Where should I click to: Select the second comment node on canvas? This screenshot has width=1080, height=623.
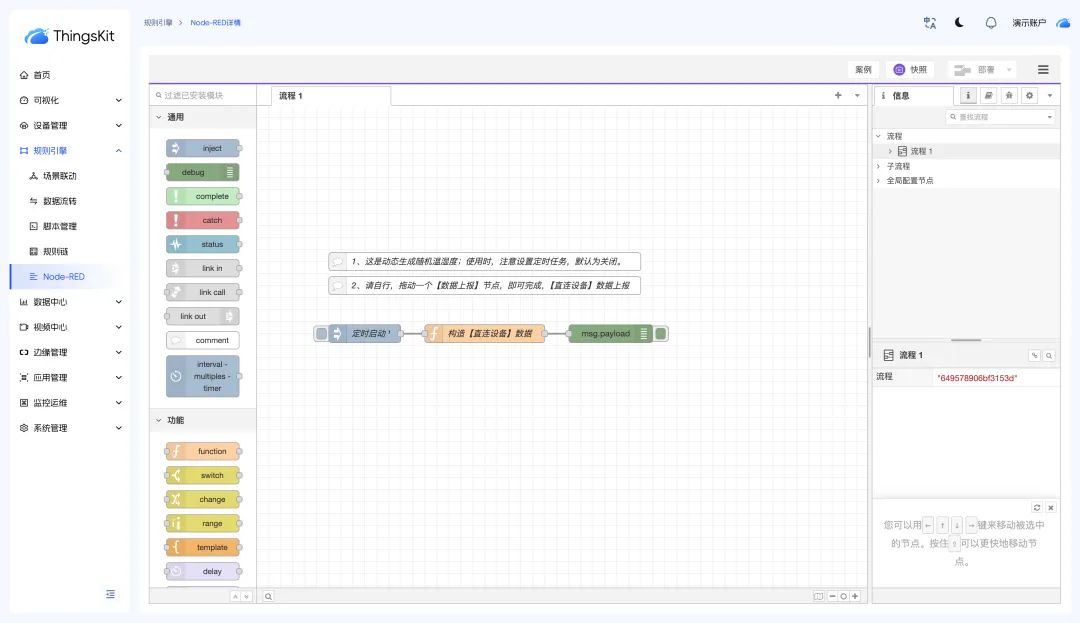point(485,286)
